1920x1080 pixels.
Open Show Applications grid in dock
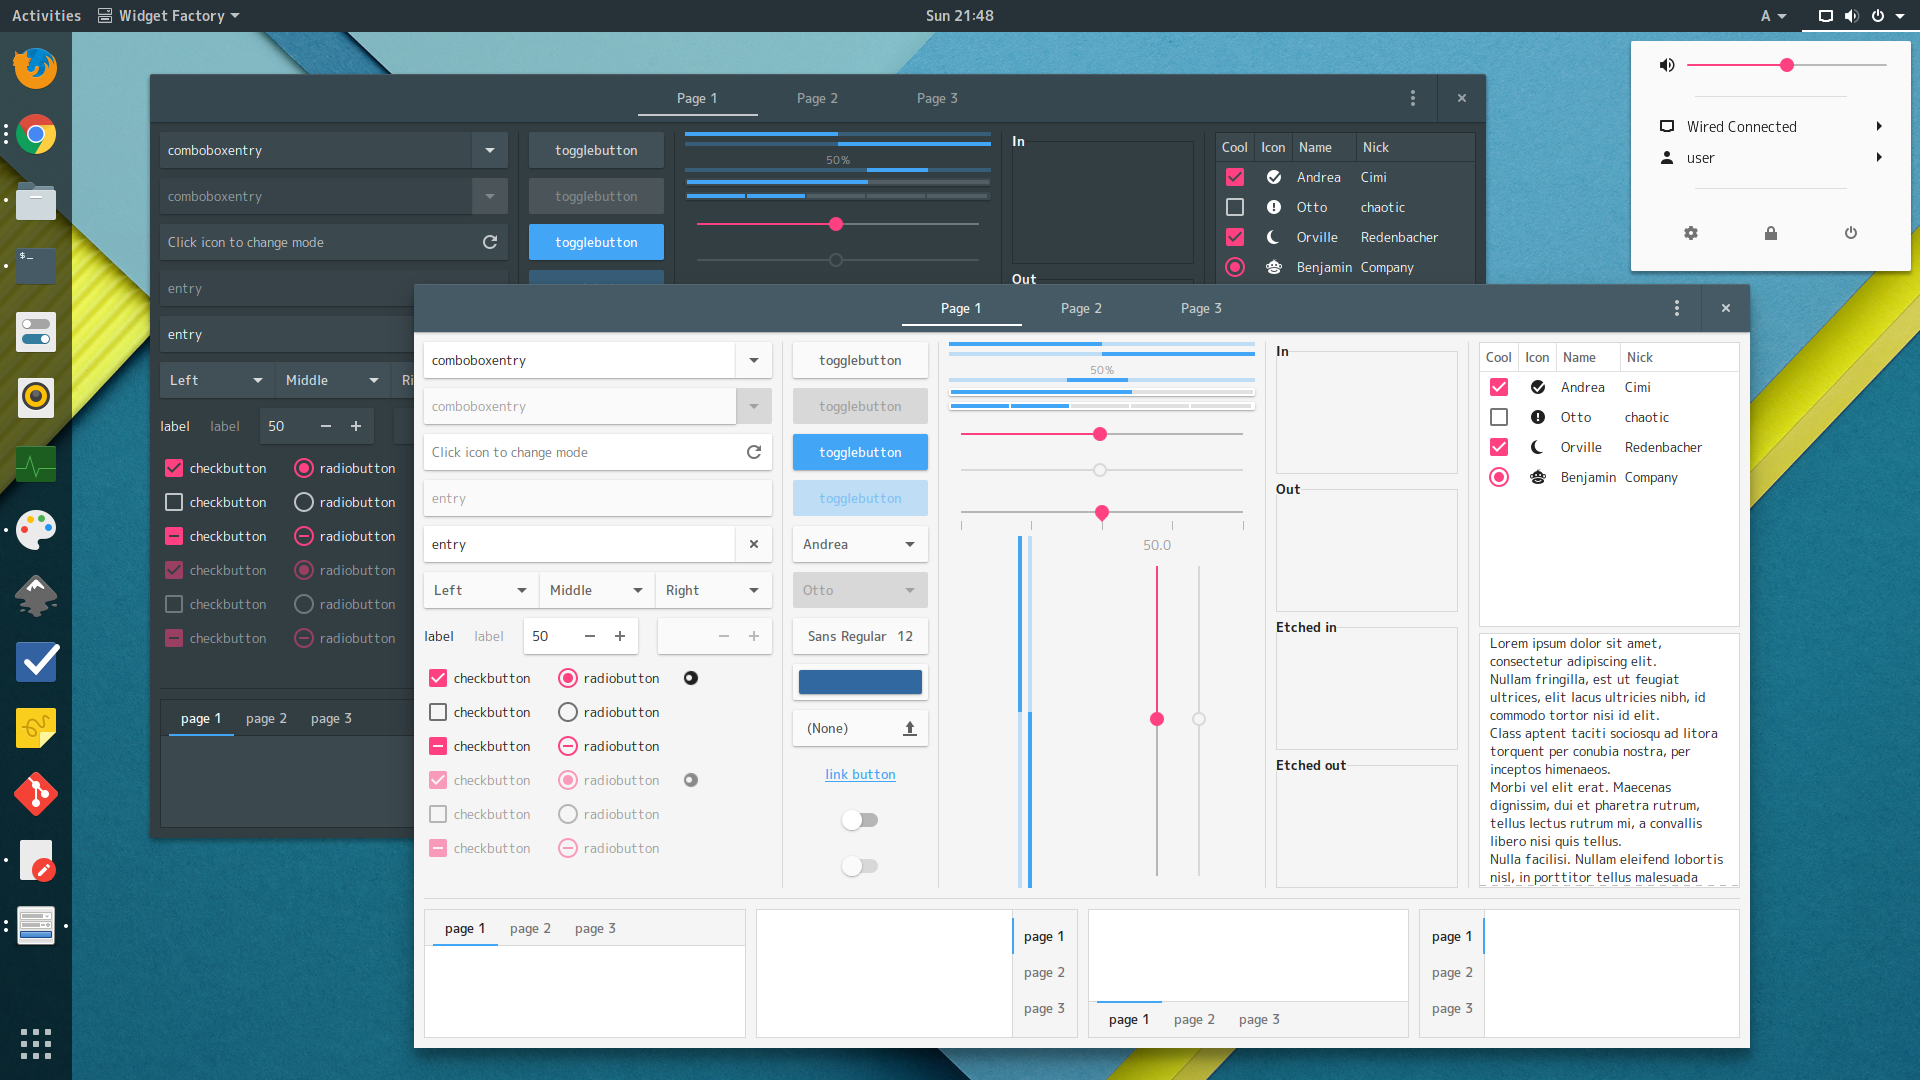click(x=36, y=1043)
